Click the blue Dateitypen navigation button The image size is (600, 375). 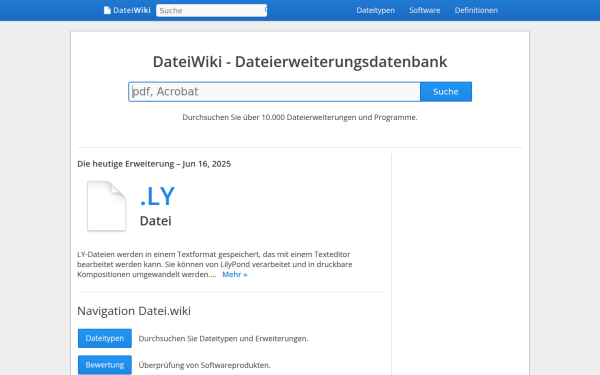[105, 338]
